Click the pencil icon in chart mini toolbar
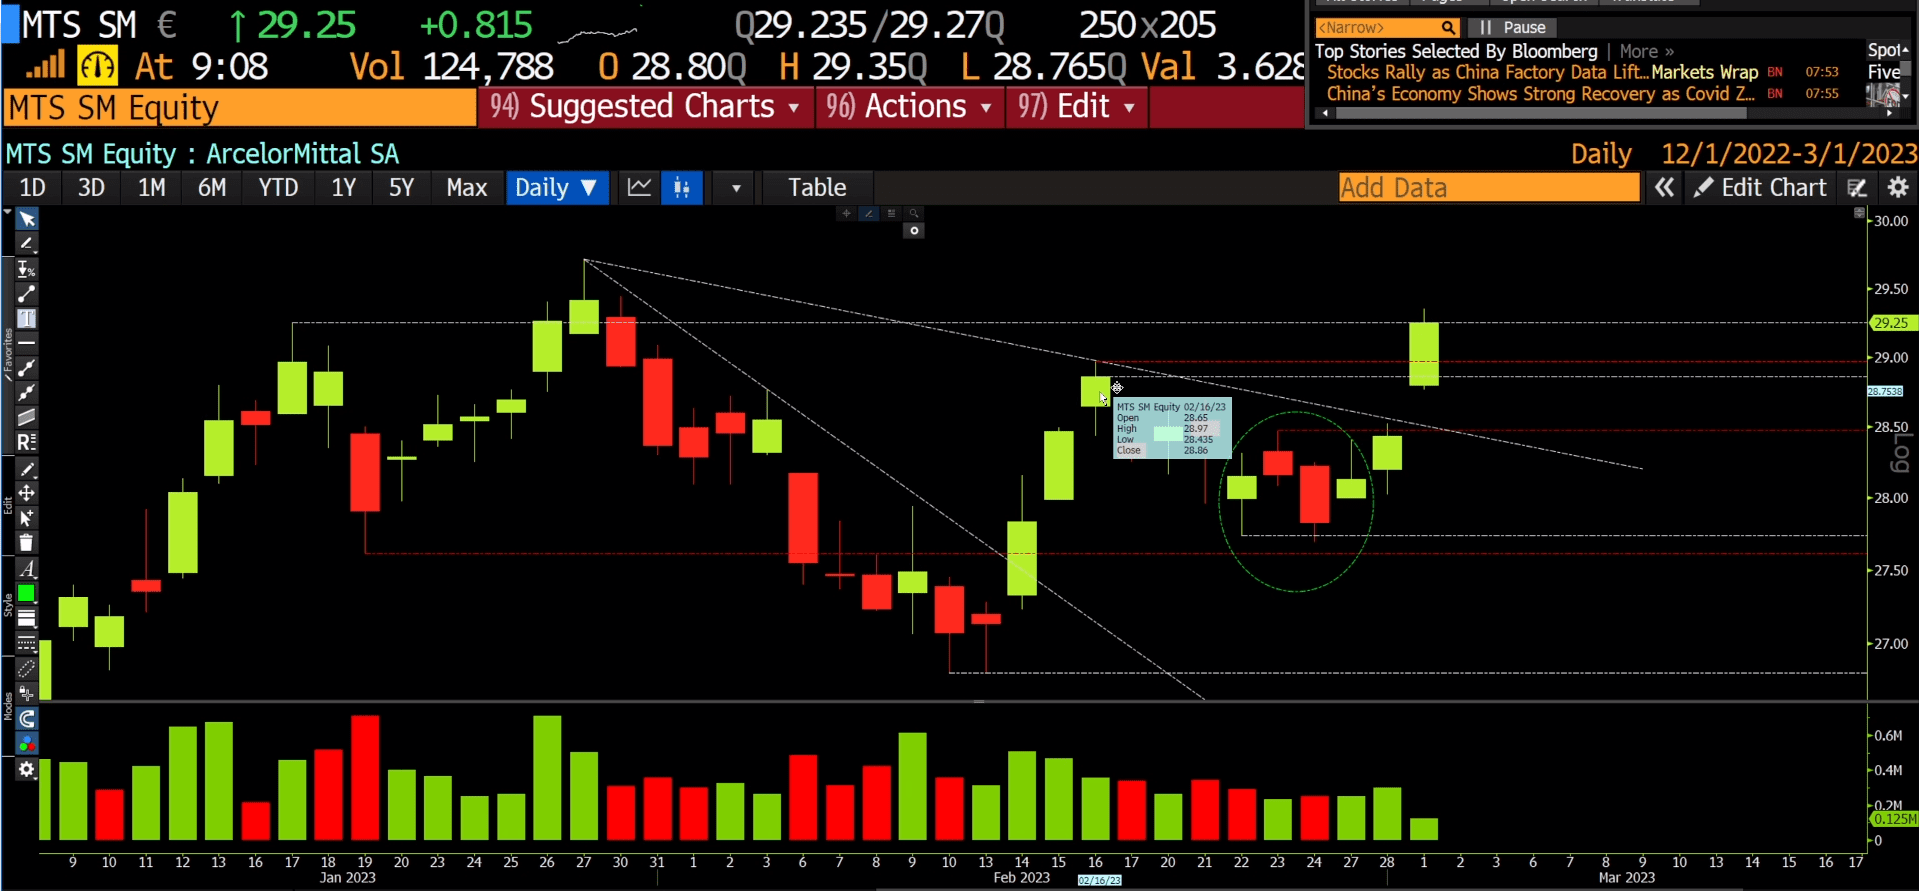Image resolution: width=1919 pixels, height=891 pixels. tap(869, 213)
